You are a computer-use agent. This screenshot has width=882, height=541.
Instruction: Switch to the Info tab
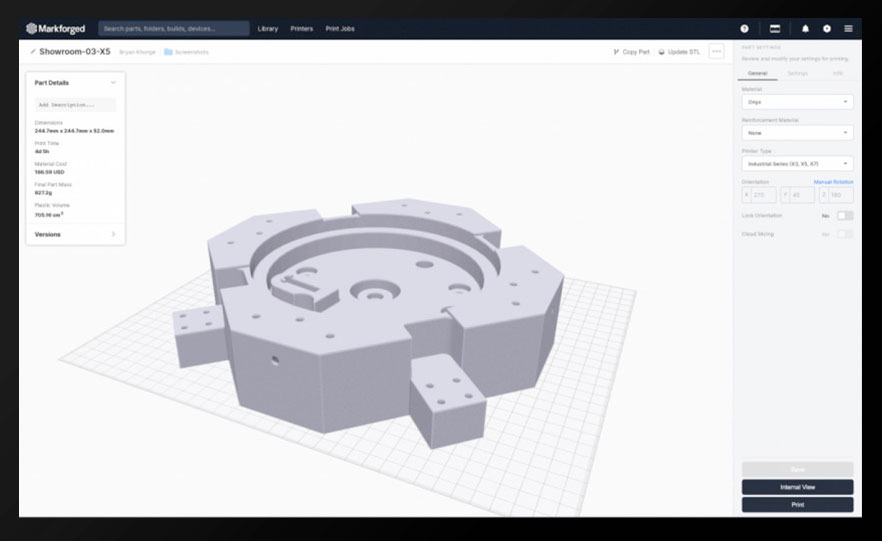tap(837, 73)
